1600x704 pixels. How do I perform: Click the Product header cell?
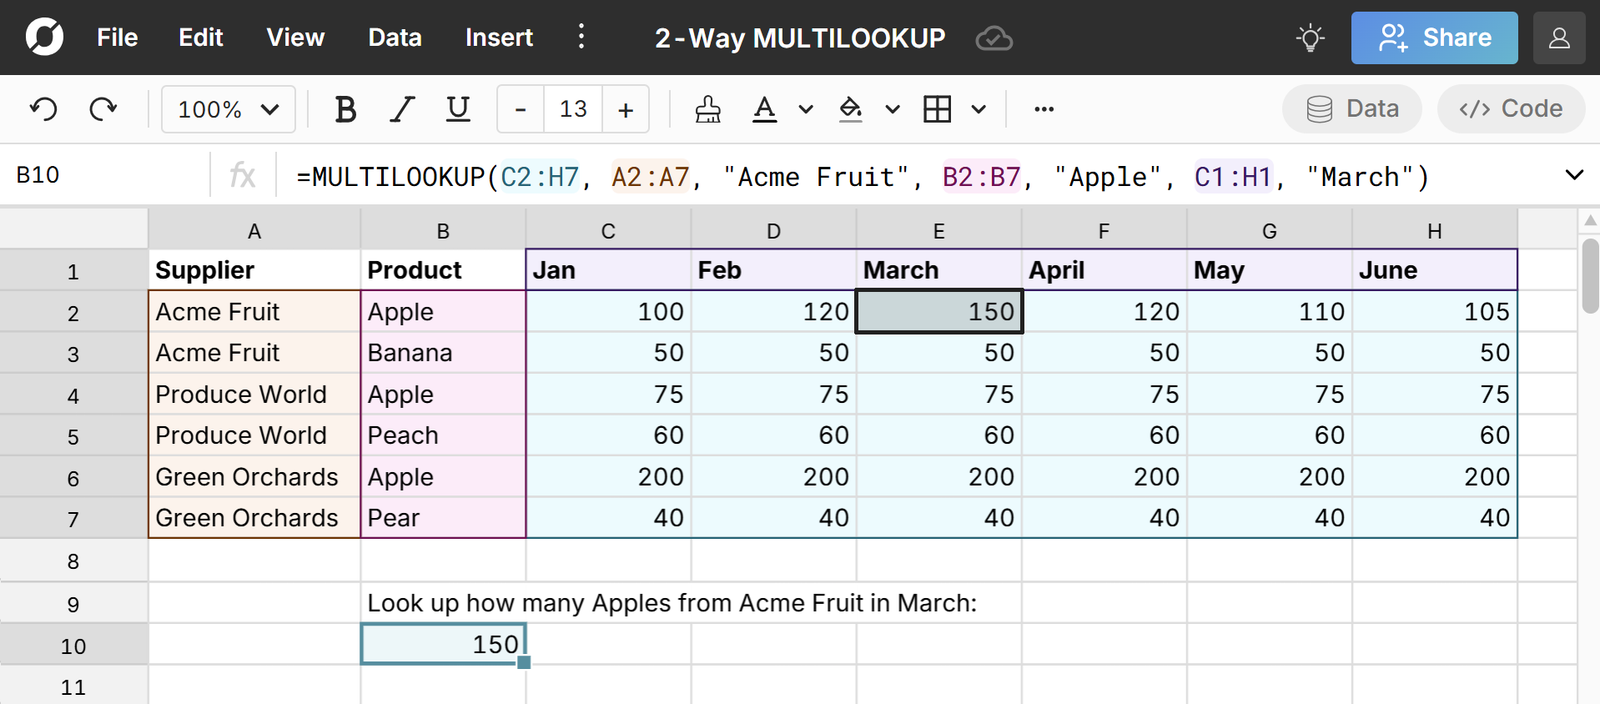click(x=443, y=270)
